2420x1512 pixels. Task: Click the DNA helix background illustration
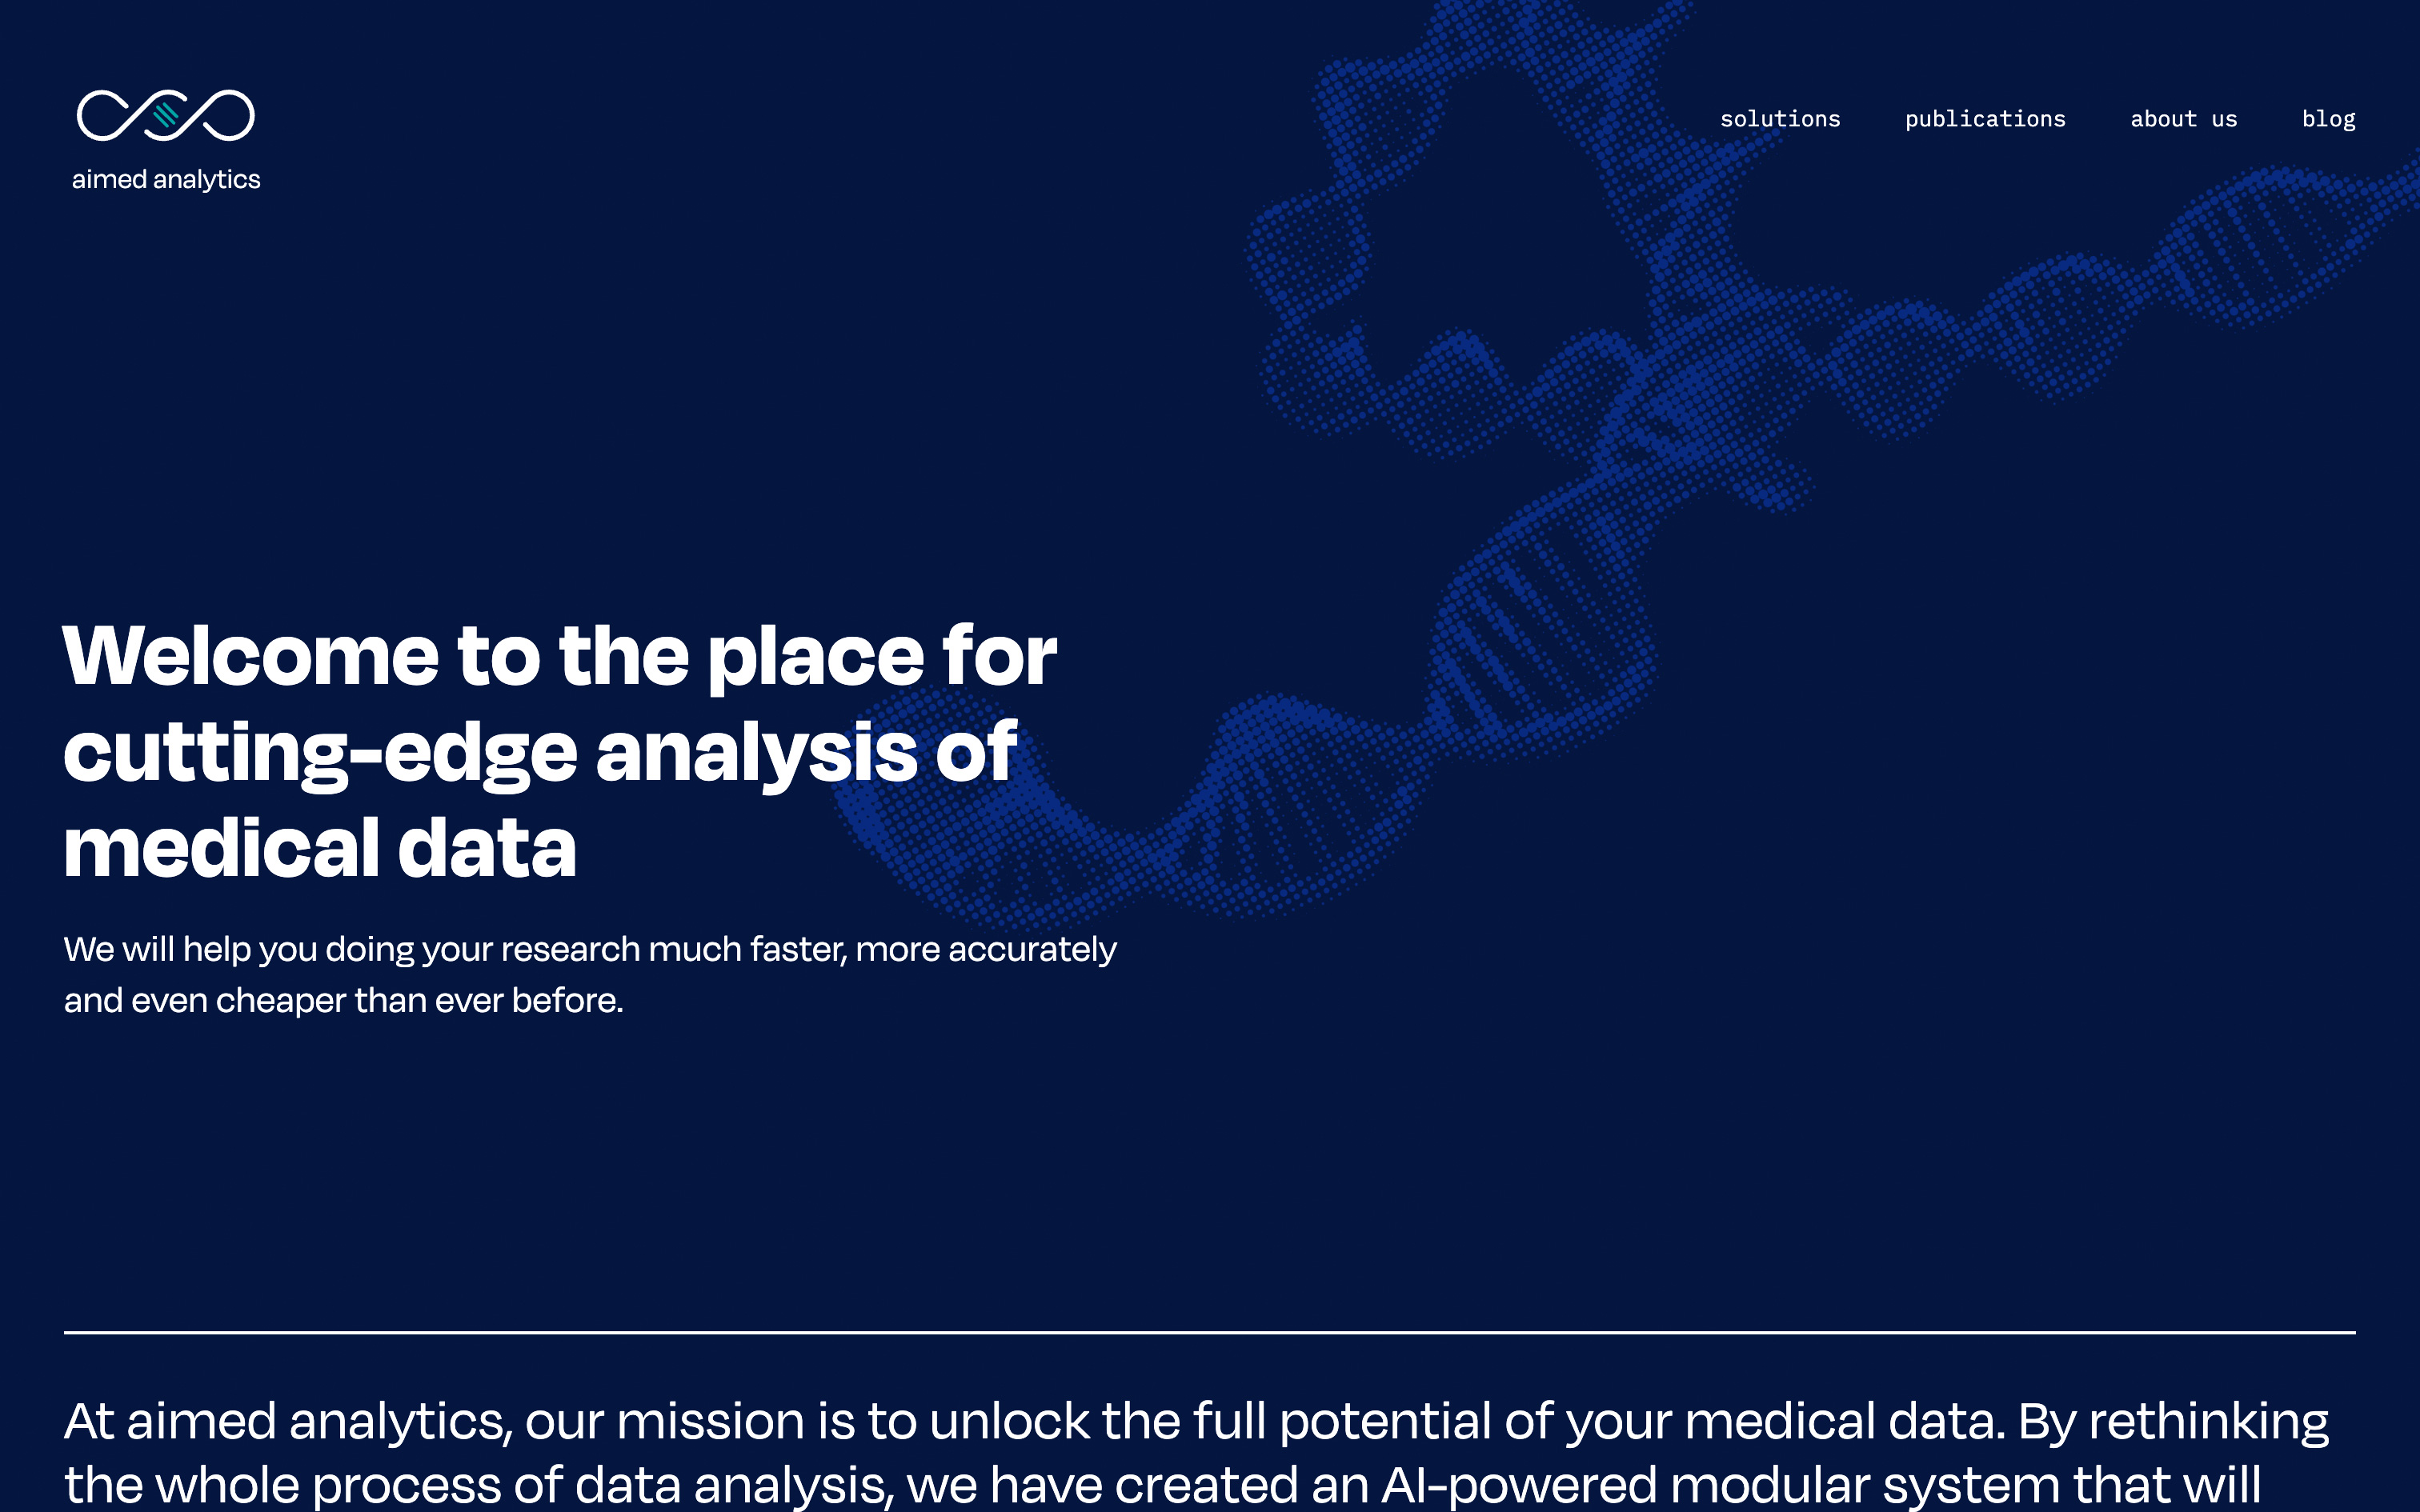tap(1540, 640)
